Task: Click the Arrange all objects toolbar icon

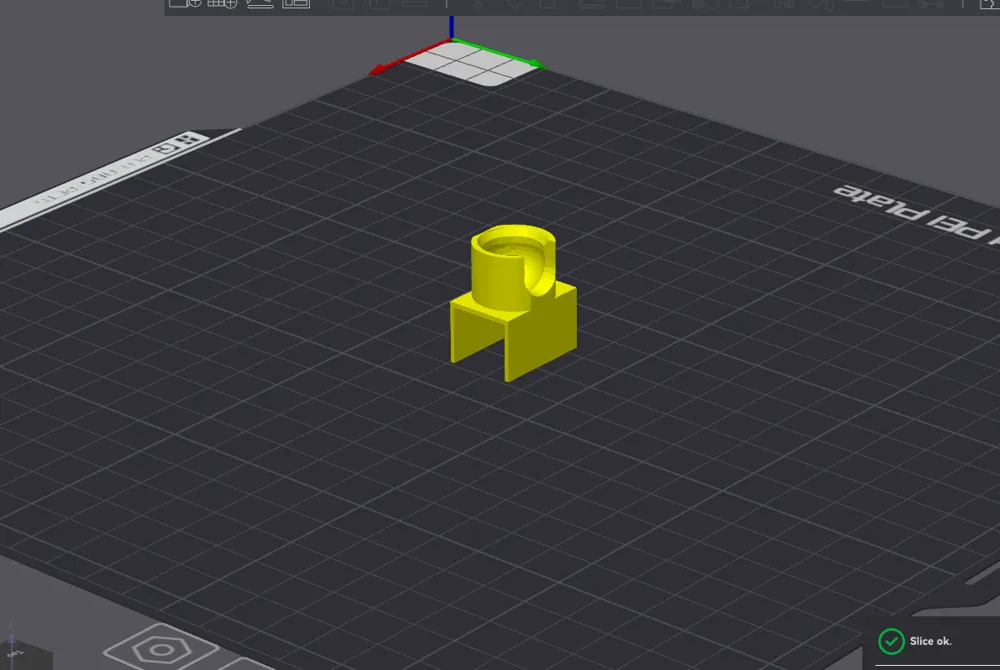Action: pos(296,4)
